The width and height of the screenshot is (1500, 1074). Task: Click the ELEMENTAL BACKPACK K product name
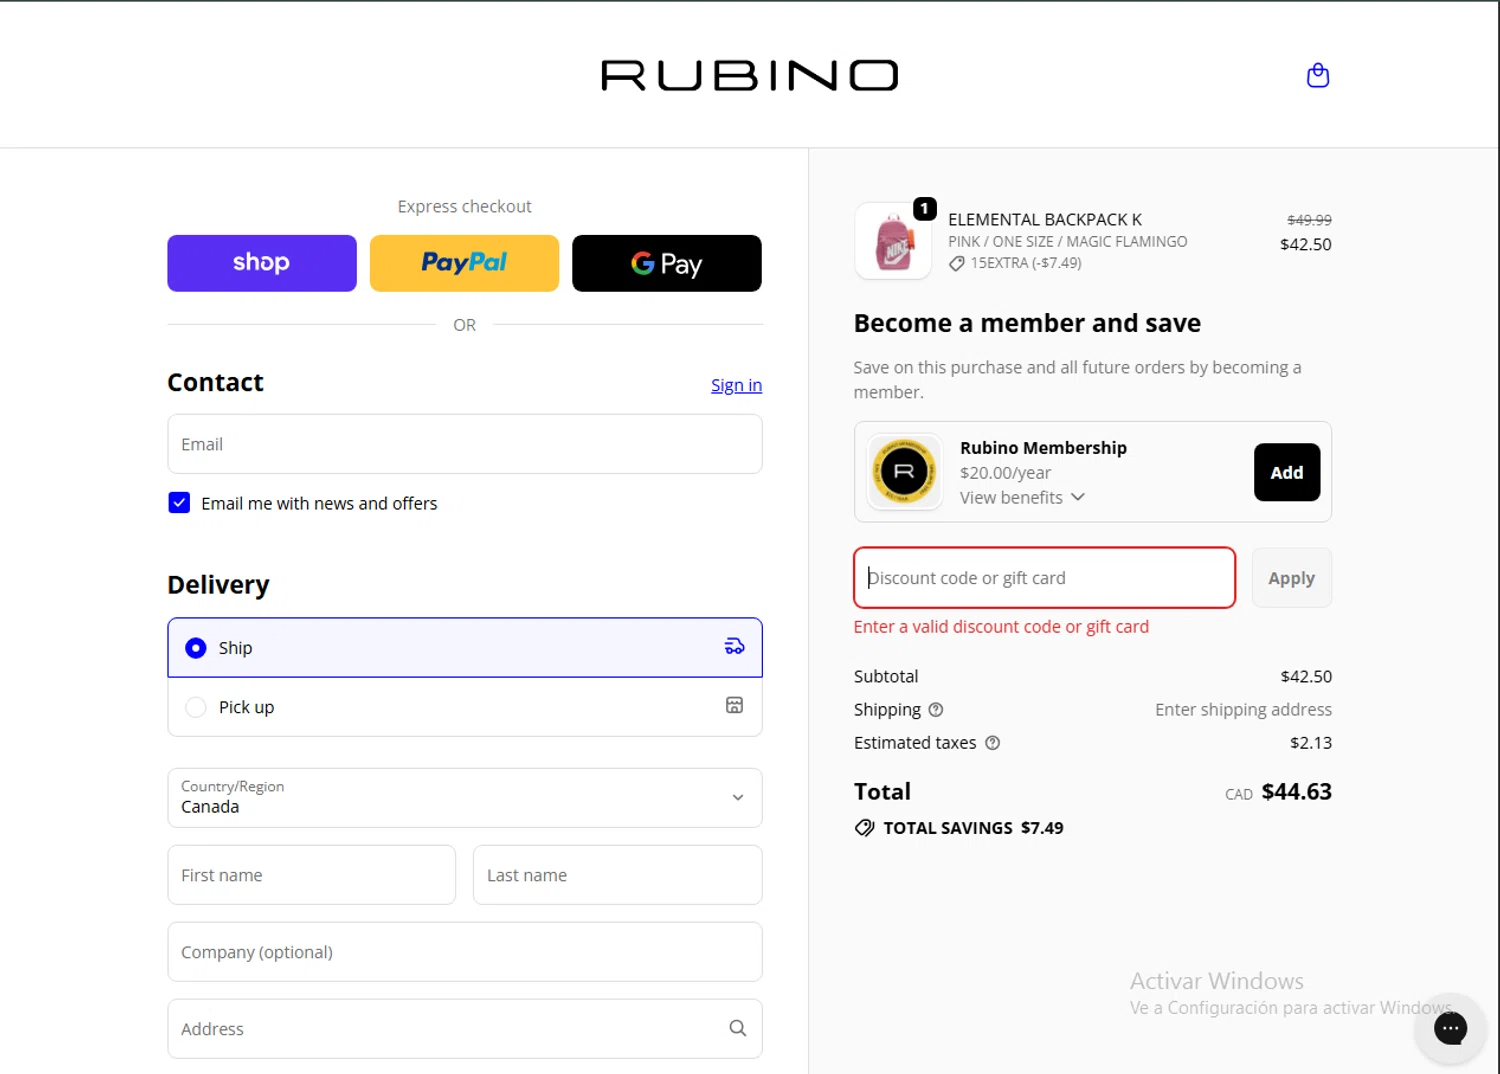(x=1045, y=219)
